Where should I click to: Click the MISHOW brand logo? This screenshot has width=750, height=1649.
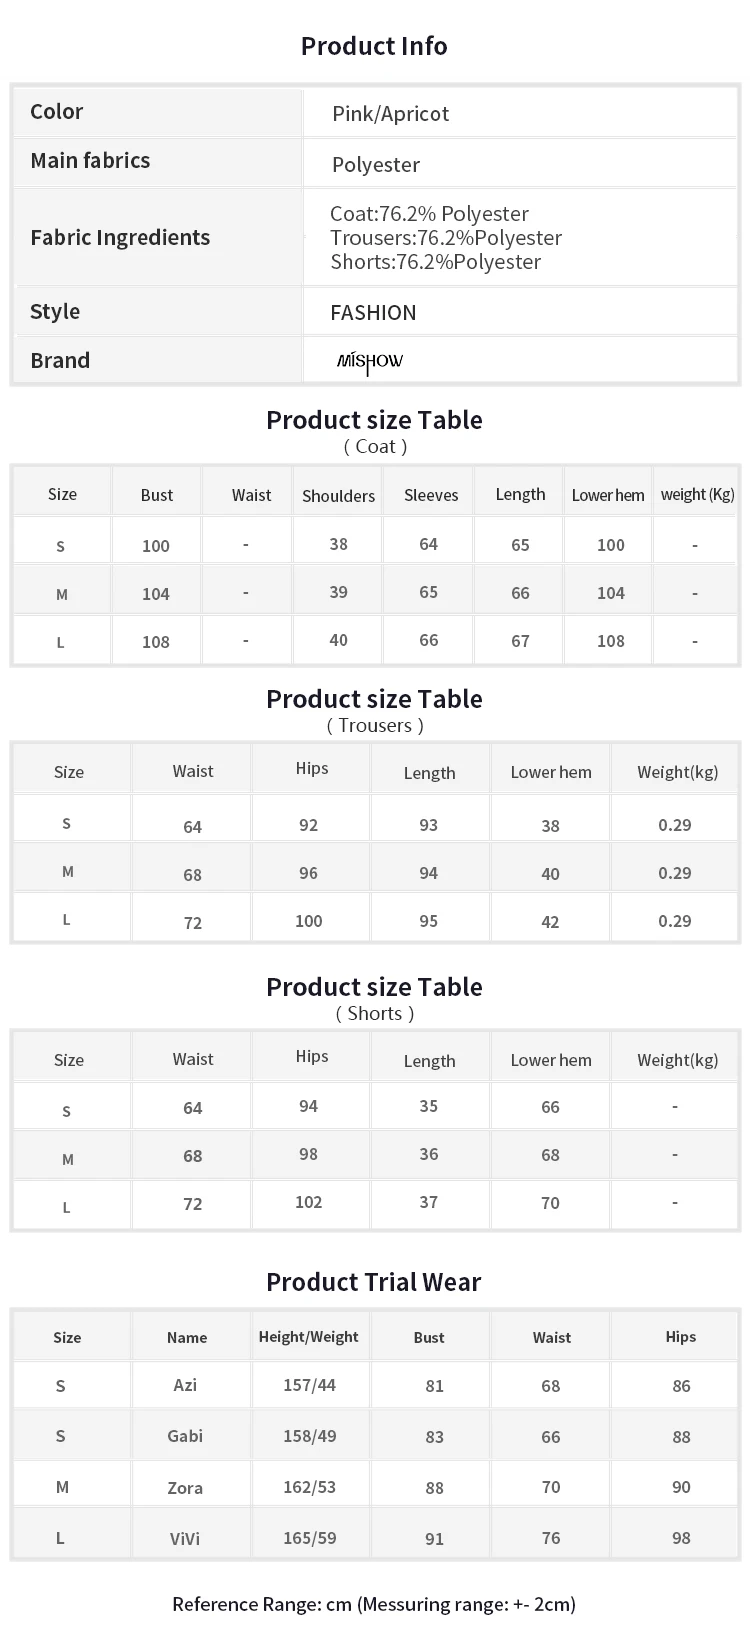tap(370, 361)
